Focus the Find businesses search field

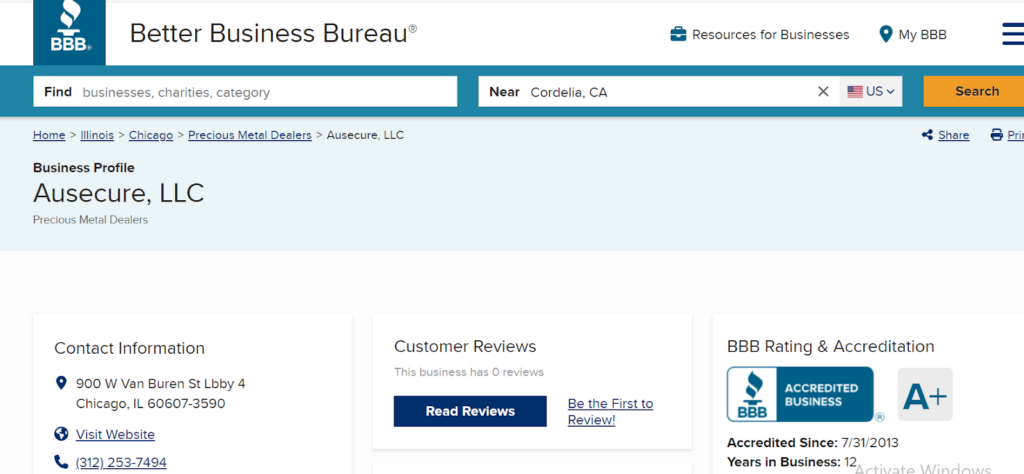pos(245,91)
